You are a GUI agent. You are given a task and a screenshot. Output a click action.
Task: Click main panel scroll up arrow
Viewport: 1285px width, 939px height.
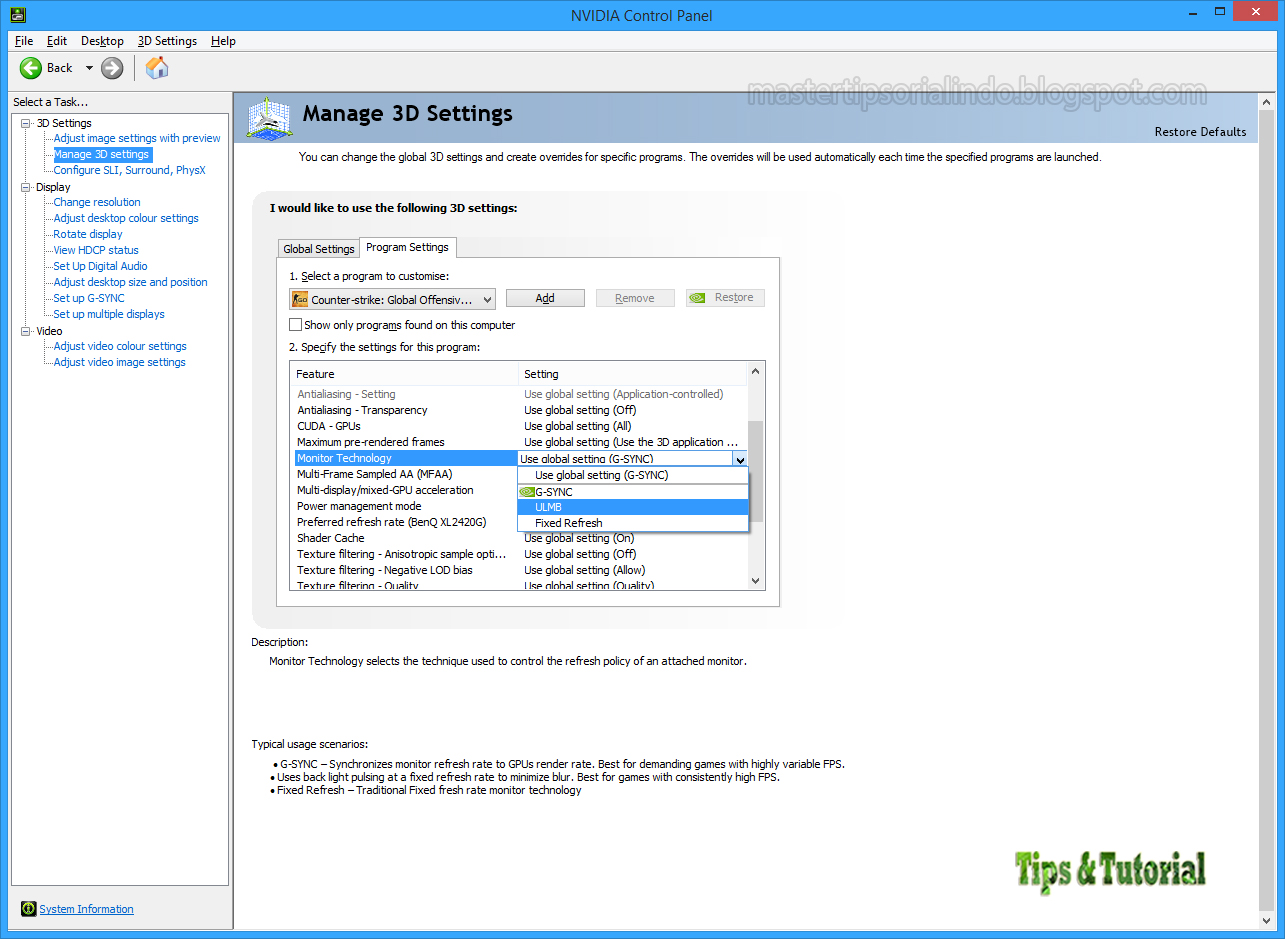point(1267,102)
